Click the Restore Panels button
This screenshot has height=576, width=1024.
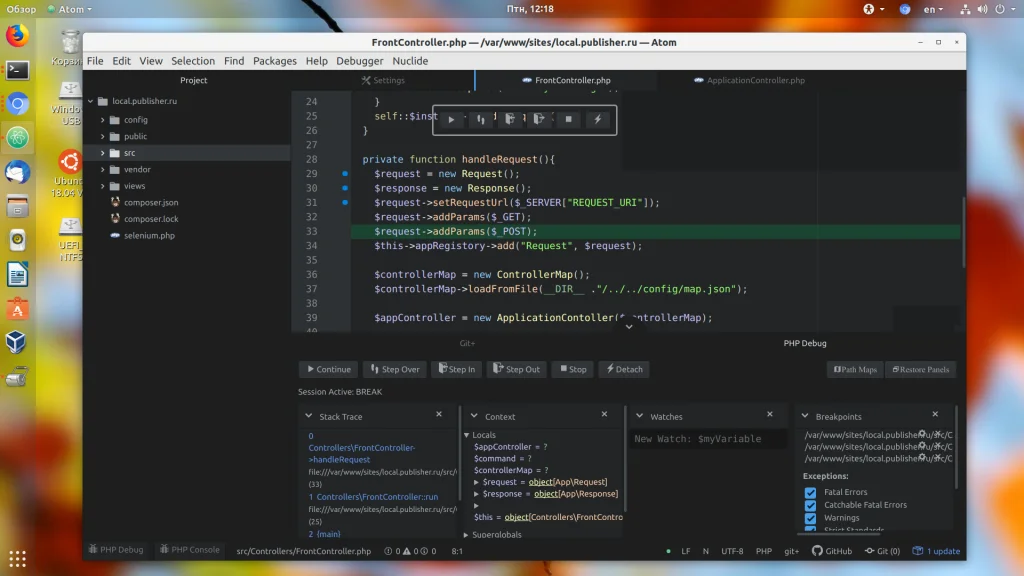coord(919,369)
